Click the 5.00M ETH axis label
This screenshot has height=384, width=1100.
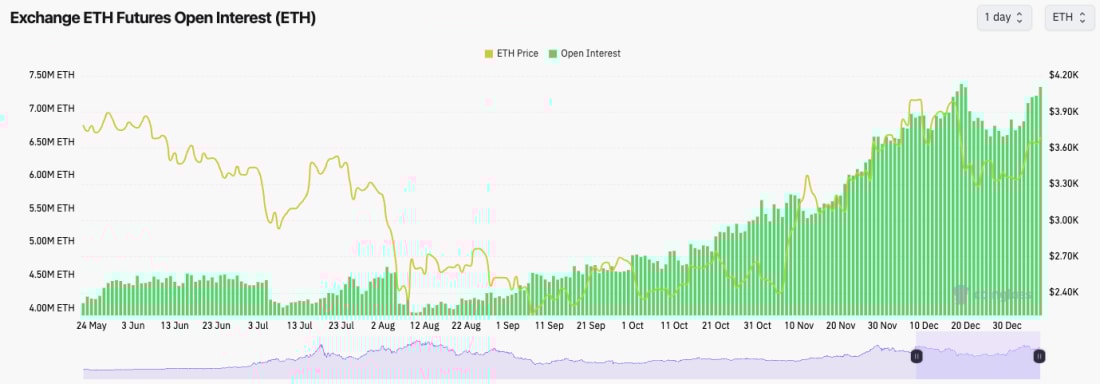point(52,241)
